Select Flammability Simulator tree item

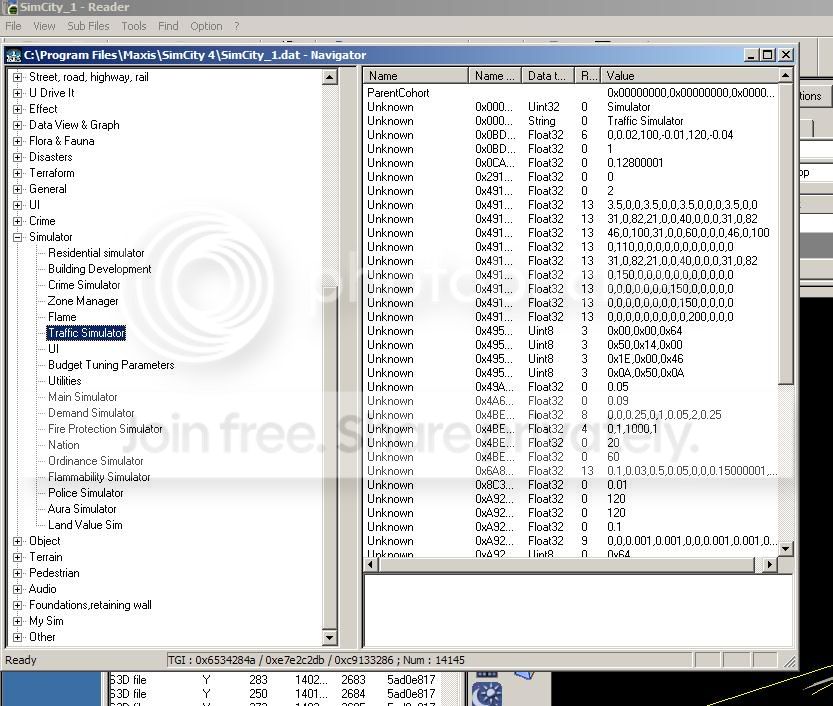(x=99, y=477)
